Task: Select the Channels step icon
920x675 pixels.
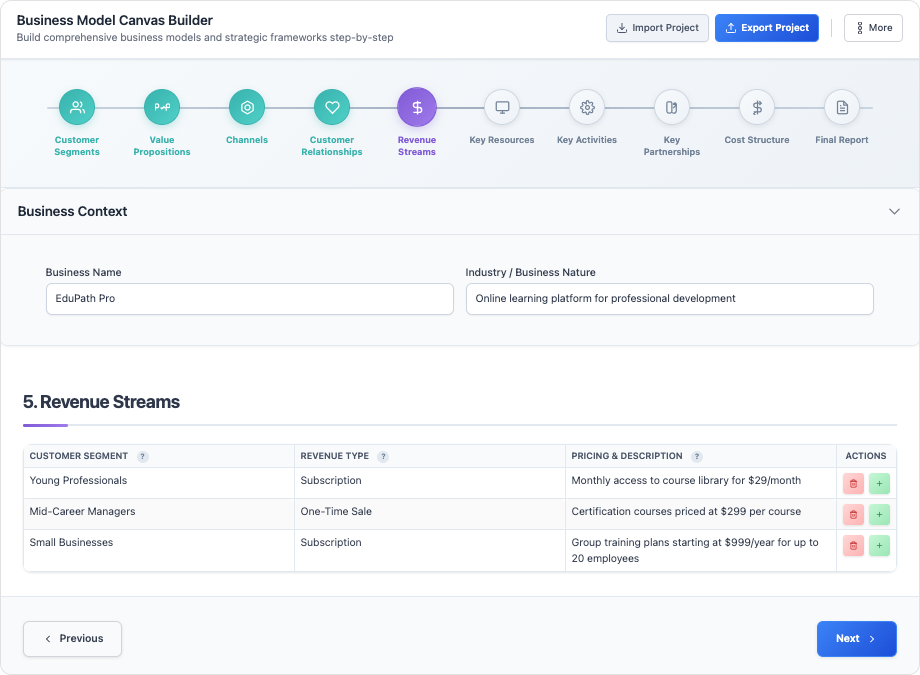Action: tap(247, 107)
